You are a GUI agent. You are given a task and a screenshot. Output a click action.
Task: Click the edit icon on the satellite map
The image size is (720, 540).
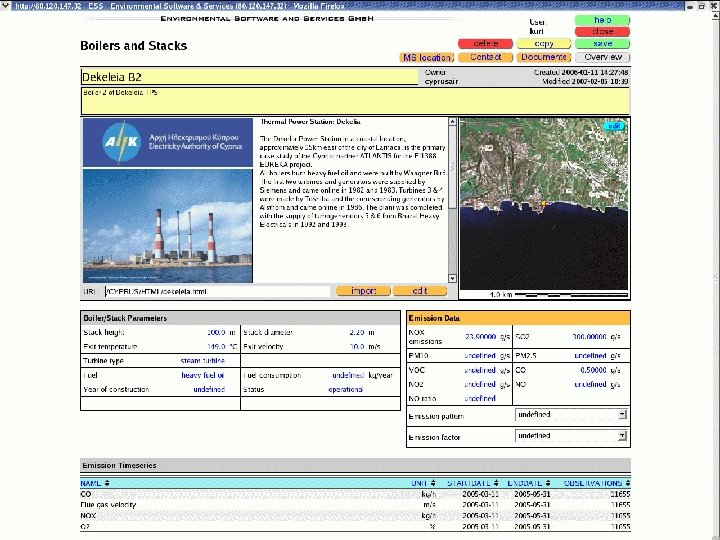[615, 126]
